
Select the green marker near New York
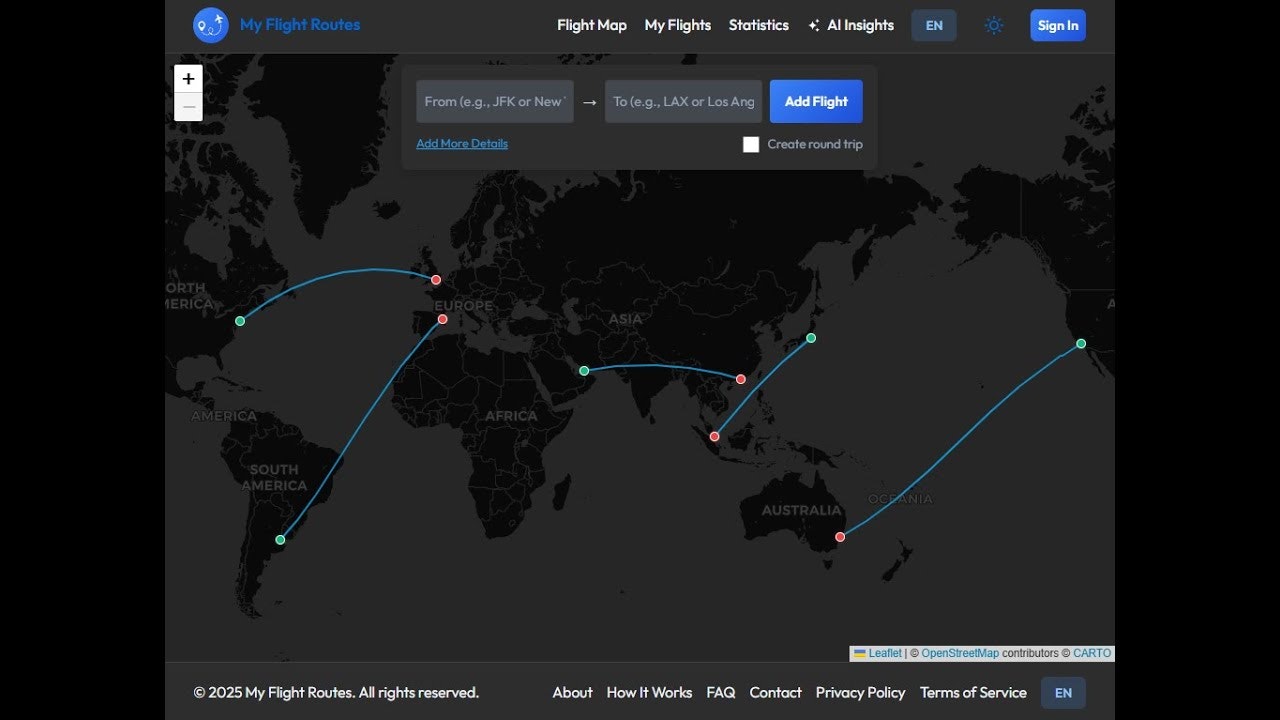pos(240,321)
